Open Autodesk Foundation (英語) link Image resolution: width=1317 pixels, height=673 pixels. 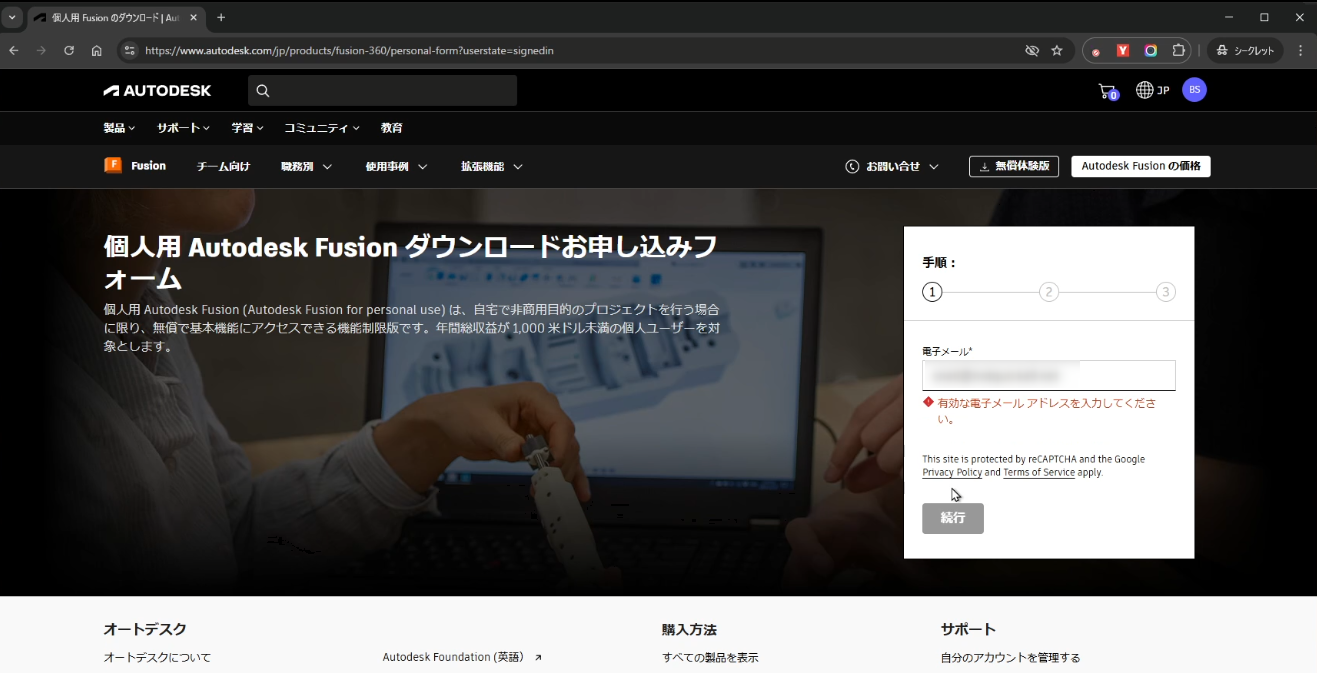(x=462, y=657)
